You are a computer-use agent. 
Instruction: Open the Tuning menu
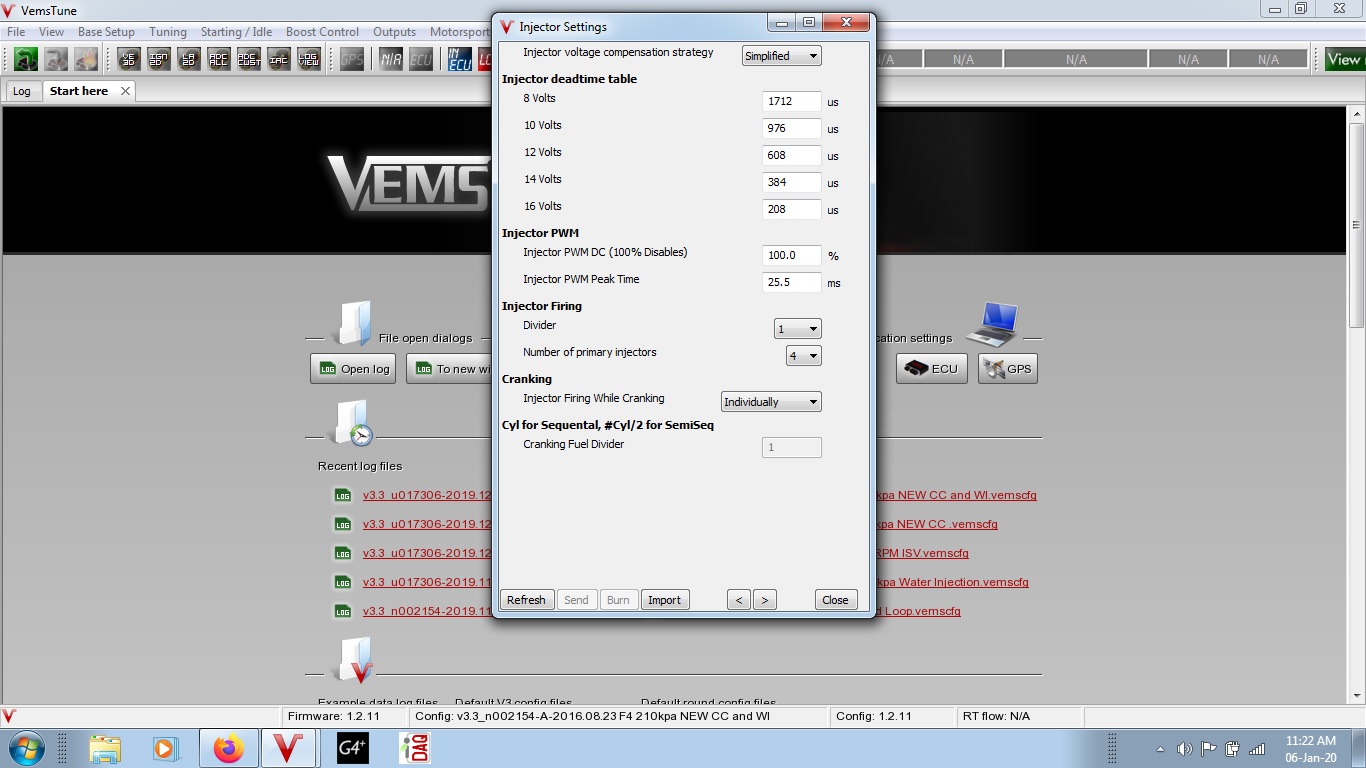[x=167, y=31]
